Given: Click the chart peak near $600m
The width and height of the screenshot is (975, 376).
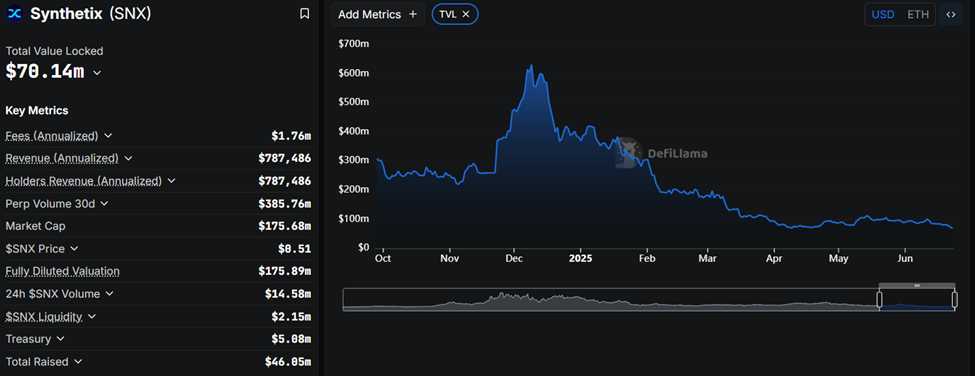Looking at the screenshot, I should click(x=531, y=65).
